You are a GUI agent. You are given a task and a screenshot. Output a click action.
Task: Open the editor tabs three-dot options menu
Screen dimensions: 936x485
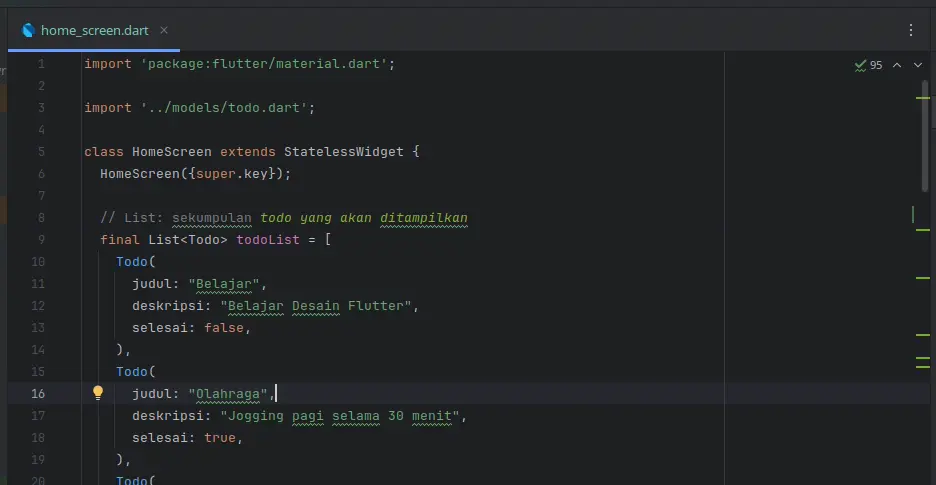tap(911, 30)
